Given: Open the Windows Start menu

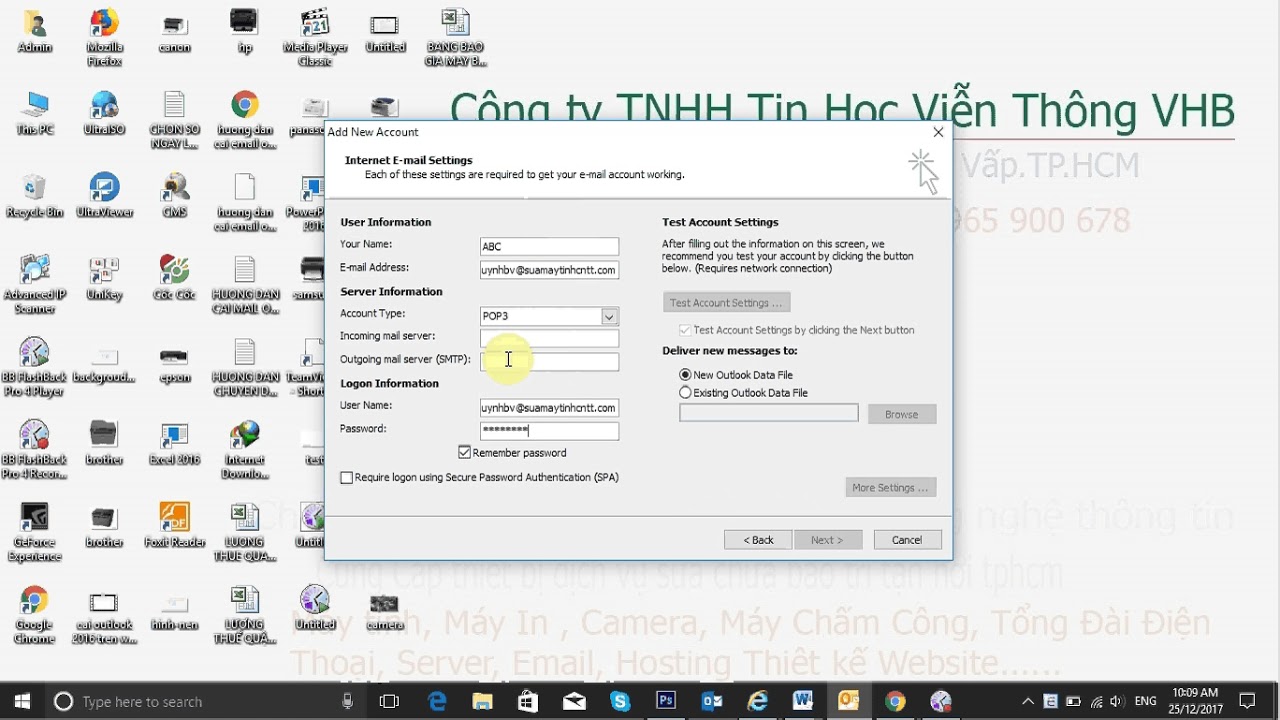Looking at the screenshot, I should point(22,701).
